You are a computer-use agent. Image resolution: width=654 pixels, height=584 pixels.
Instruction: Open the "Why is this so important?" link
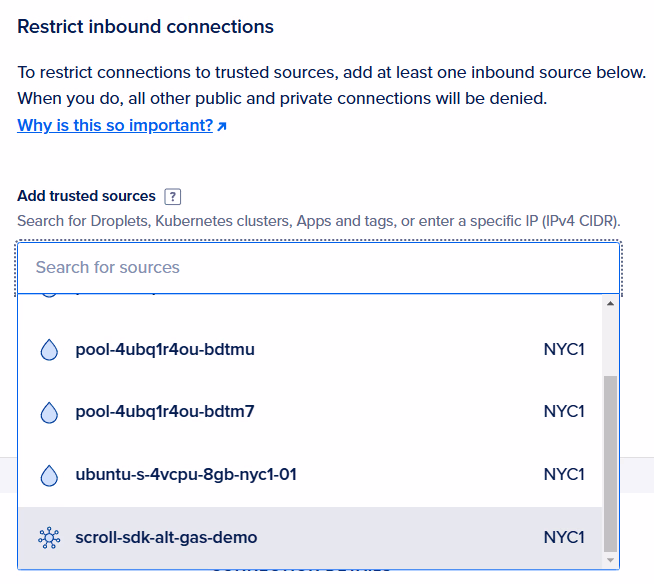[115, 126]
